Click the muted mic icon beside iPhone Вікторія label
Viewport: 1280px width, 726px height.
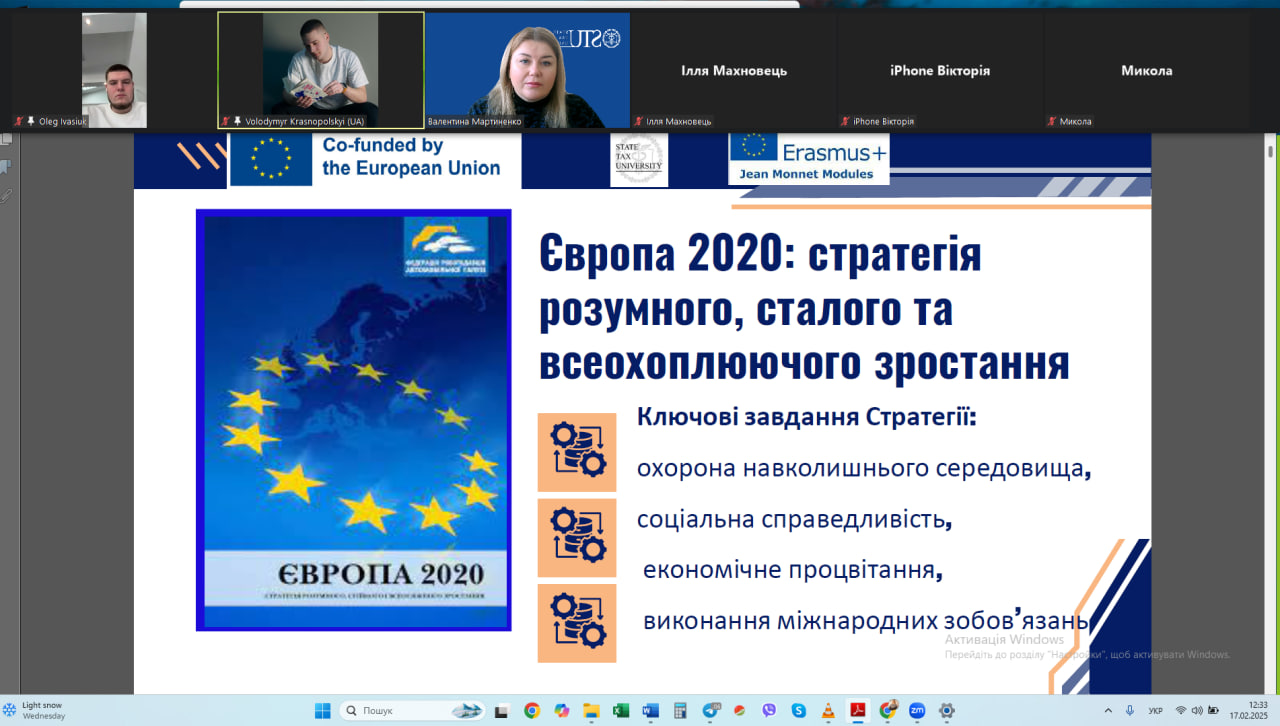tap(845, 121)
